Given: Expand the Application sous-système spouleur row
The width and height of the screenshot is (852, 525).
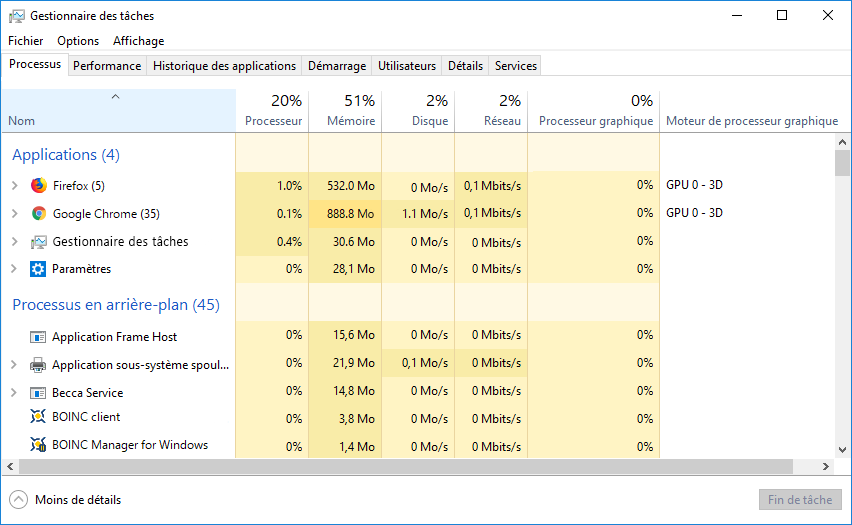Looking at the screenshot, I should 15,365.
